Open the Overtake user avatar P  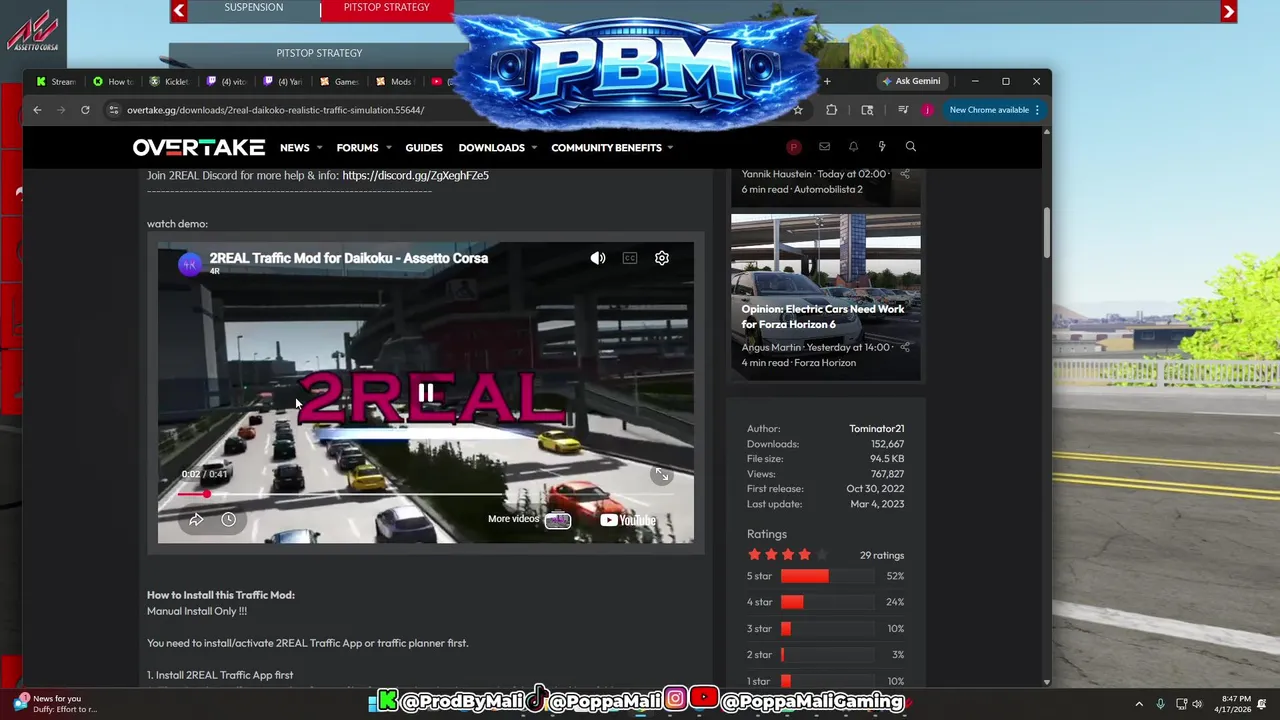(x=794, y=147)
